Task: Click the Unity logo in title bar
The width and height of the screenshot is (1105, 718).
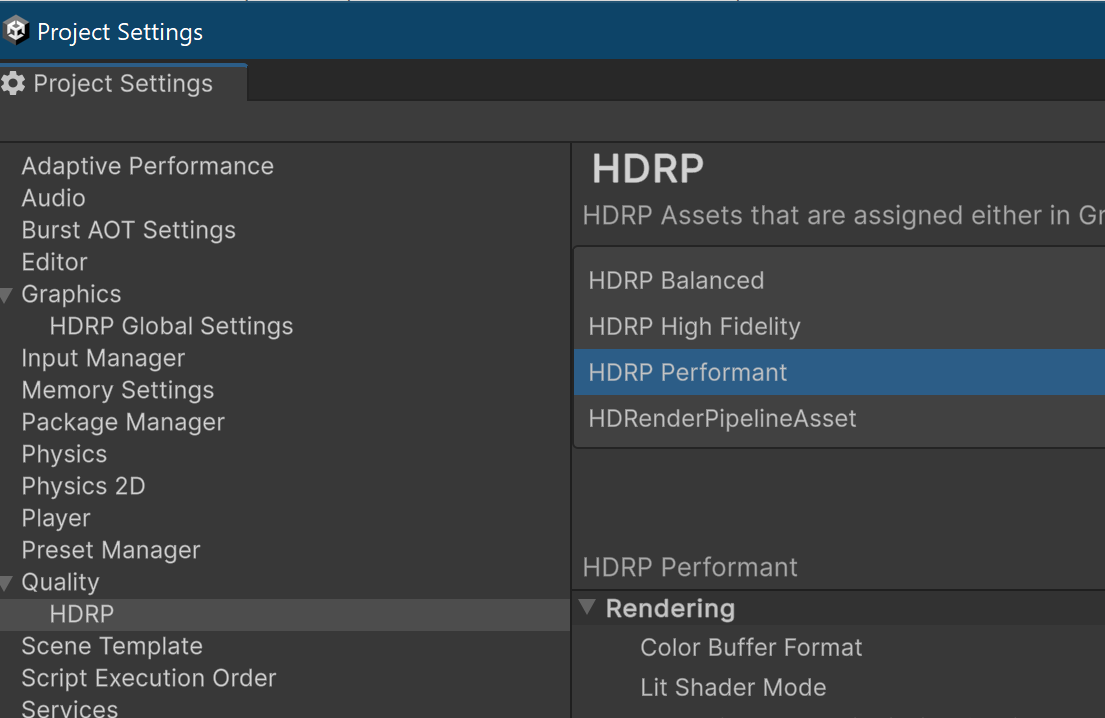Action: (x=17, y=31)
